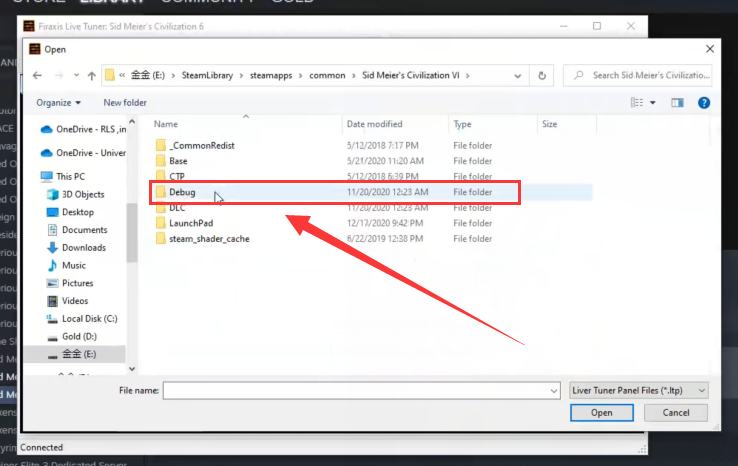The height and width of the screenshot is (466, 738).
Task: Open Gold (D:) drive in sidebar
Action: click(72, 336)
